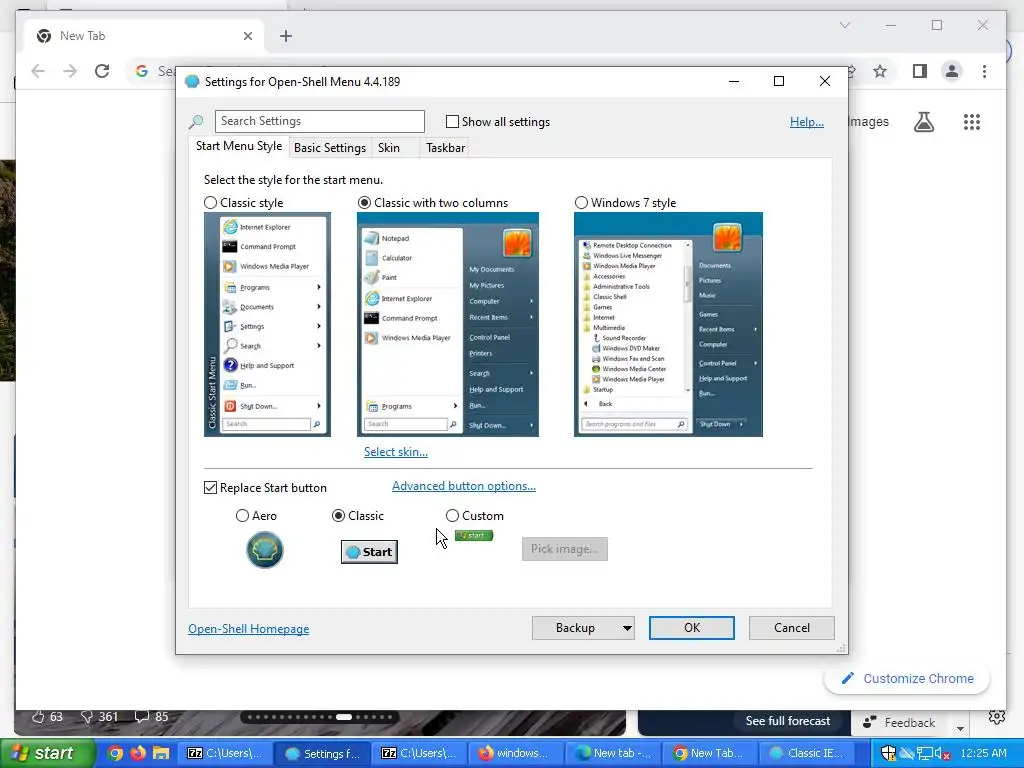Expand the Chrome tab search chevron
The height and width of the screenshot is (768, 1024).
(844, 25)
